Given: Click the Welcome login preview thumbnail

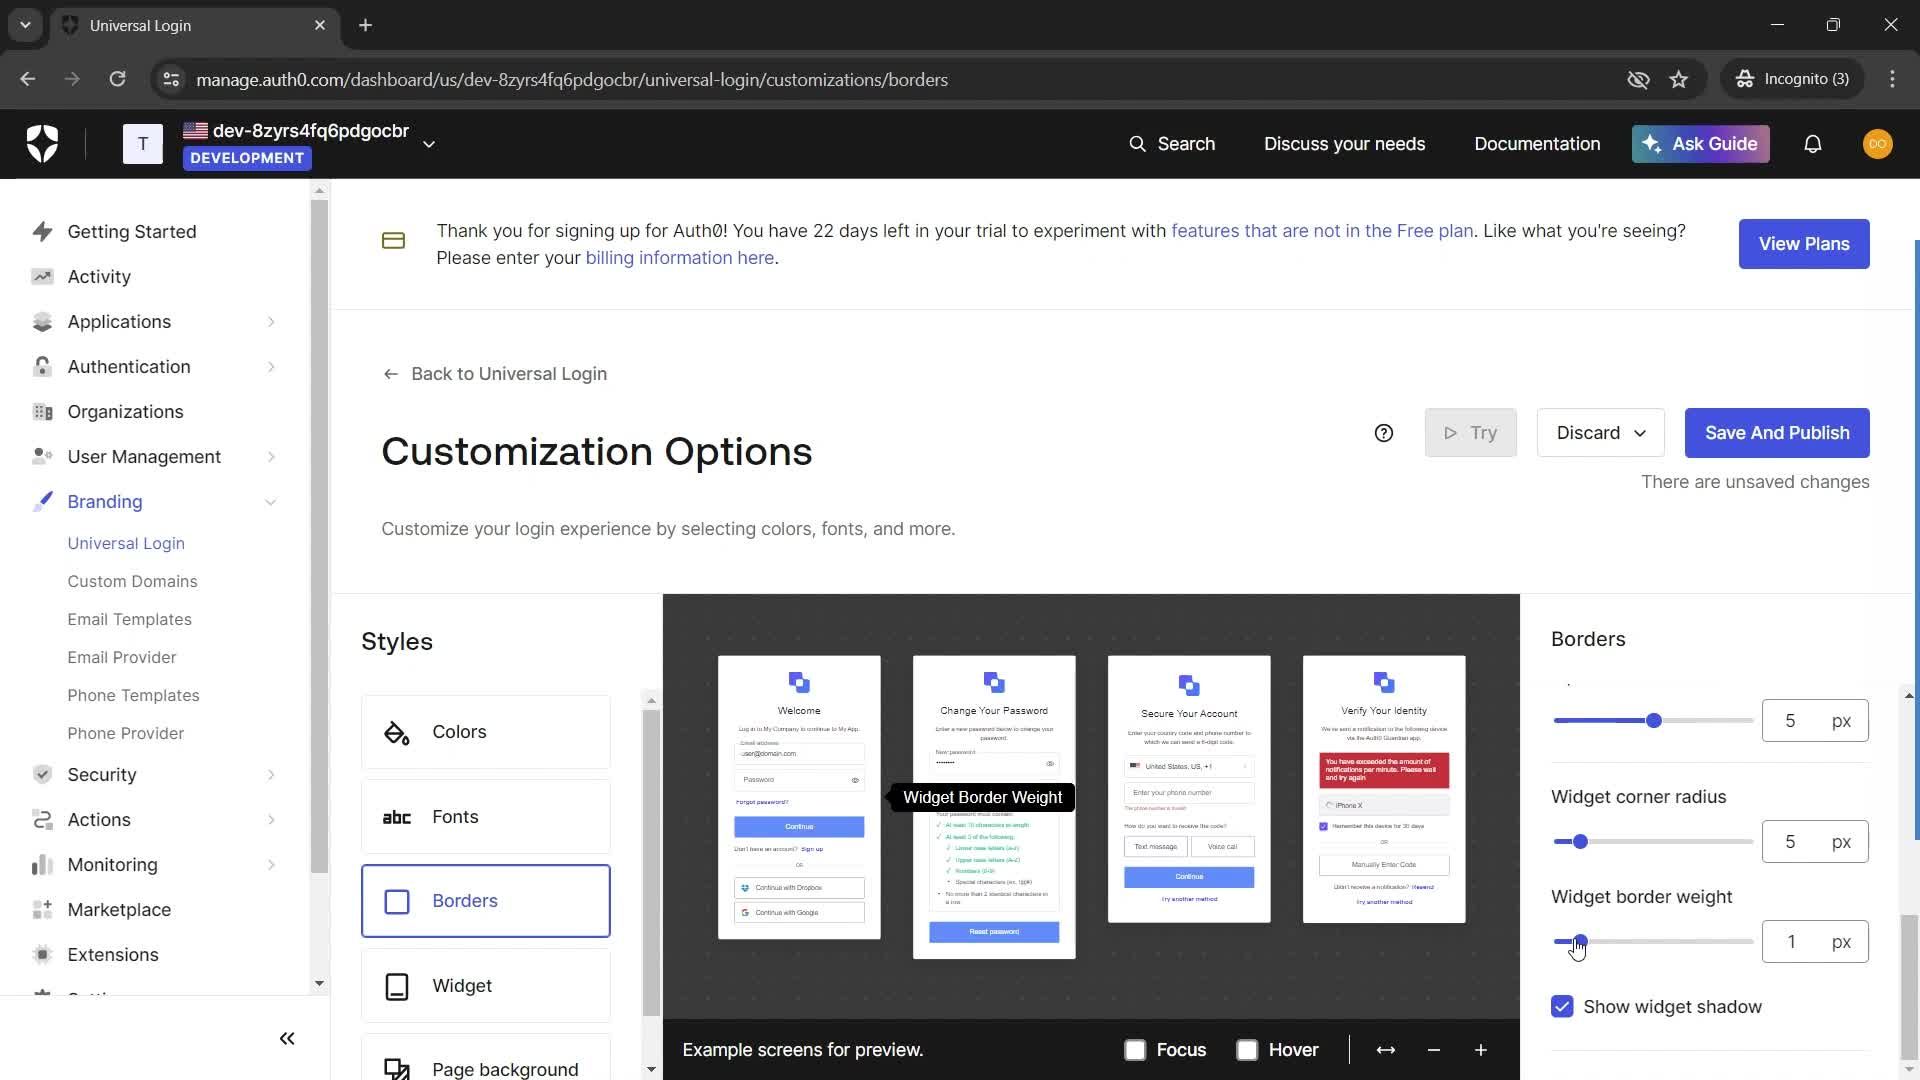Looking at the screenshot, I should point(799,797).
